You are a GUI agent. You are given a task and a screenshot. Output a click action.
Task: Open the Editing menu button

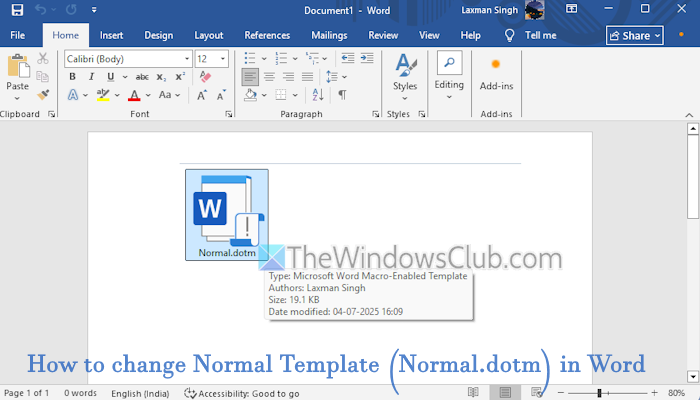point(449,76)
